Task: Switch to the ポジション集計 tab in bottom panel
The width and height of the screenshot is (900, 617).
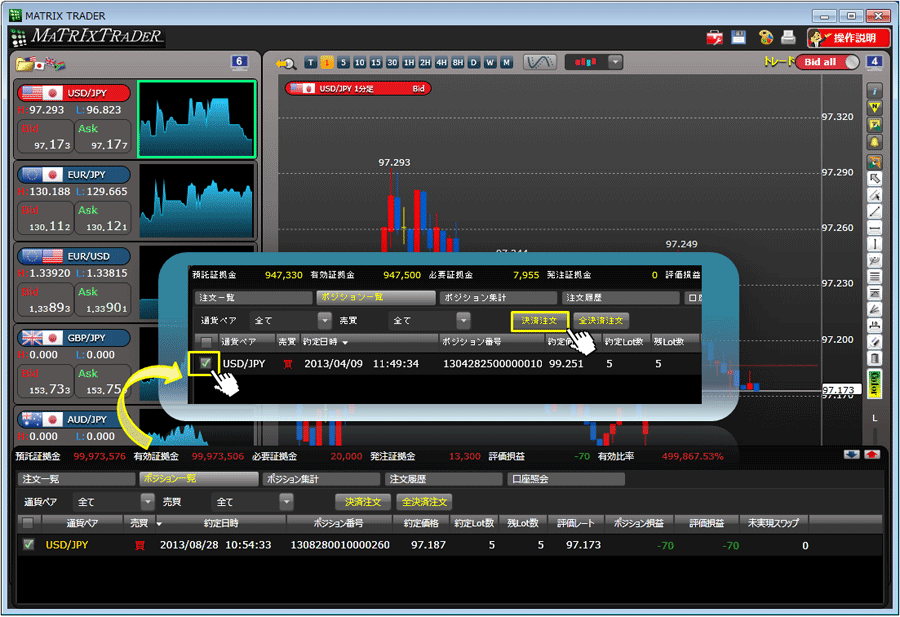Action: click(x=321, y=479)
